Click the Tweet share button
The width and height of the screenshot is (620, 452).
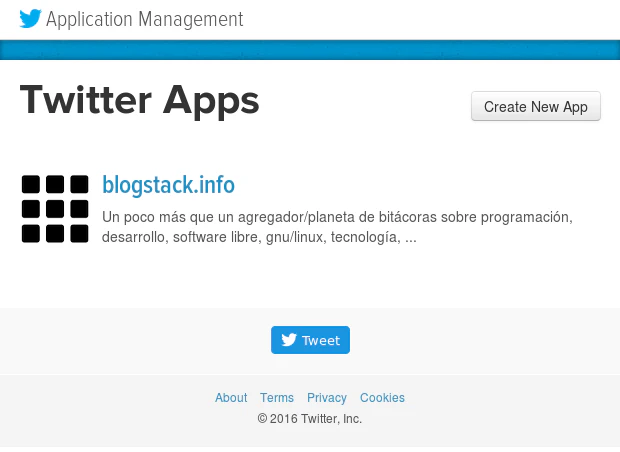click(x=310, y=340)
